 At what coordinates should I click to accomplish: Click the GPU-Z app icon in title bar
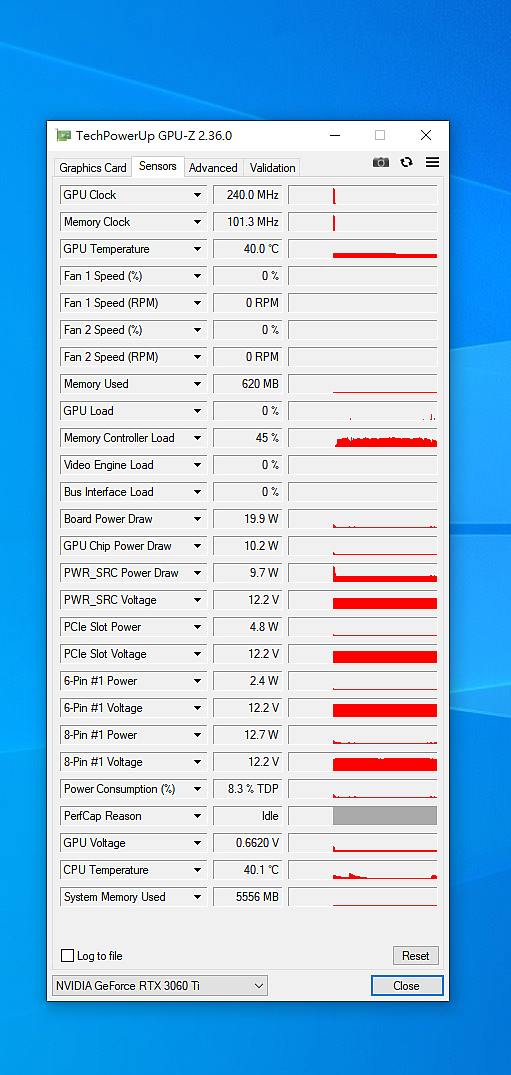tap(63, 135)
